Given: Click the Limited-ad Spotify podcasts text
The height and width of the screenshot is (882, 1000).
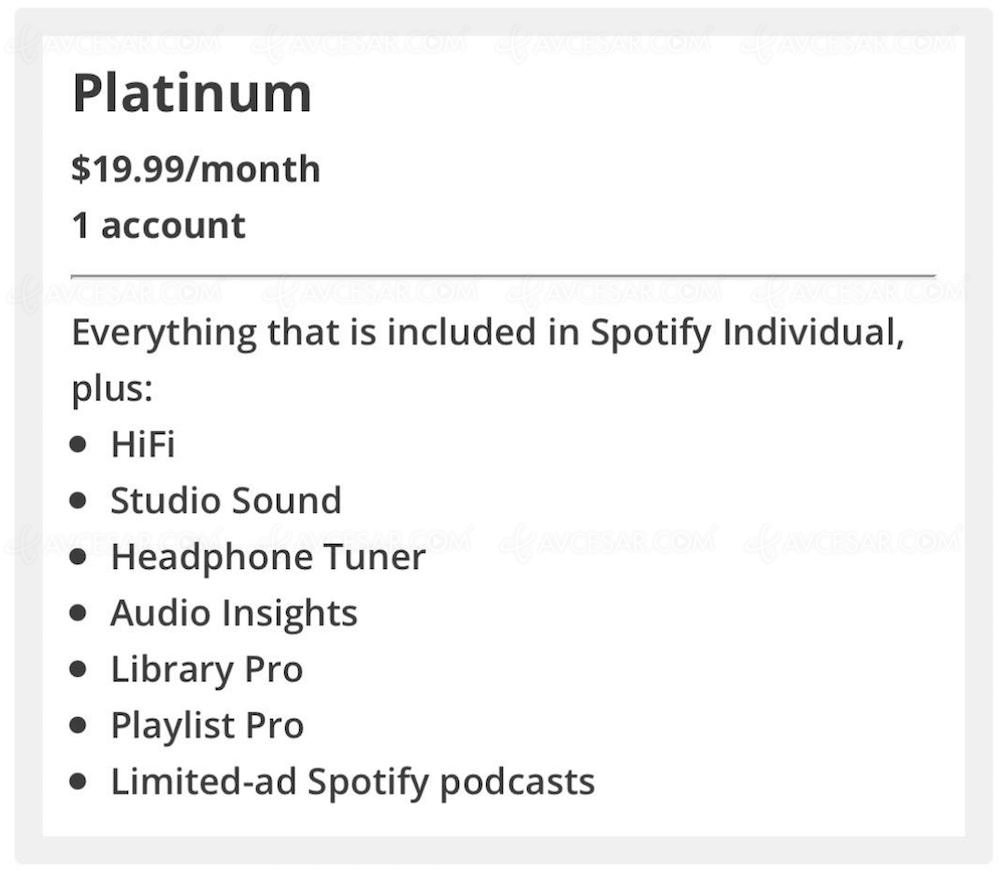Looking at the screenshot, I should (353, 782).
